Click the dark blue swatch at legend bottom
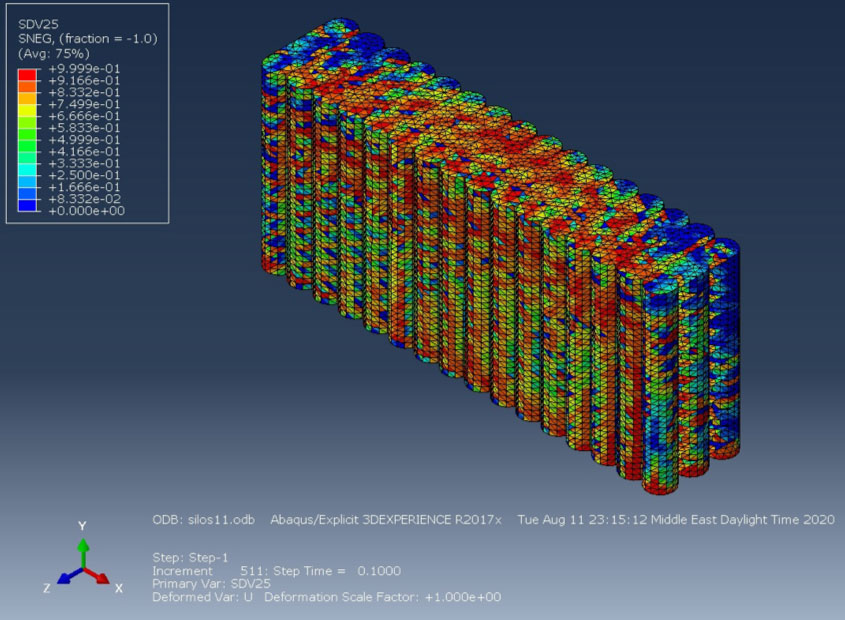The image size is (845, 620). [x=27, y=205]
